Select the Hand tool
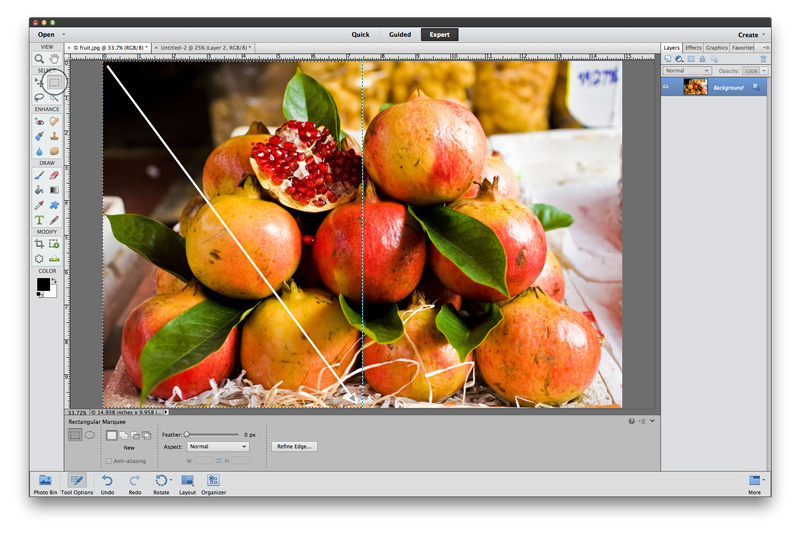The image size is (800, 535). [x=54, y=59]
